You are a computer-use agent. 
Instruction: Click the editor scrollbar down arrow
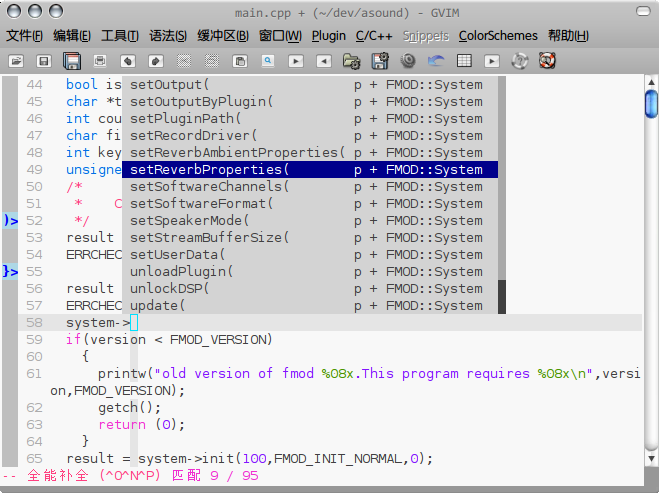[x=651, y=458]
